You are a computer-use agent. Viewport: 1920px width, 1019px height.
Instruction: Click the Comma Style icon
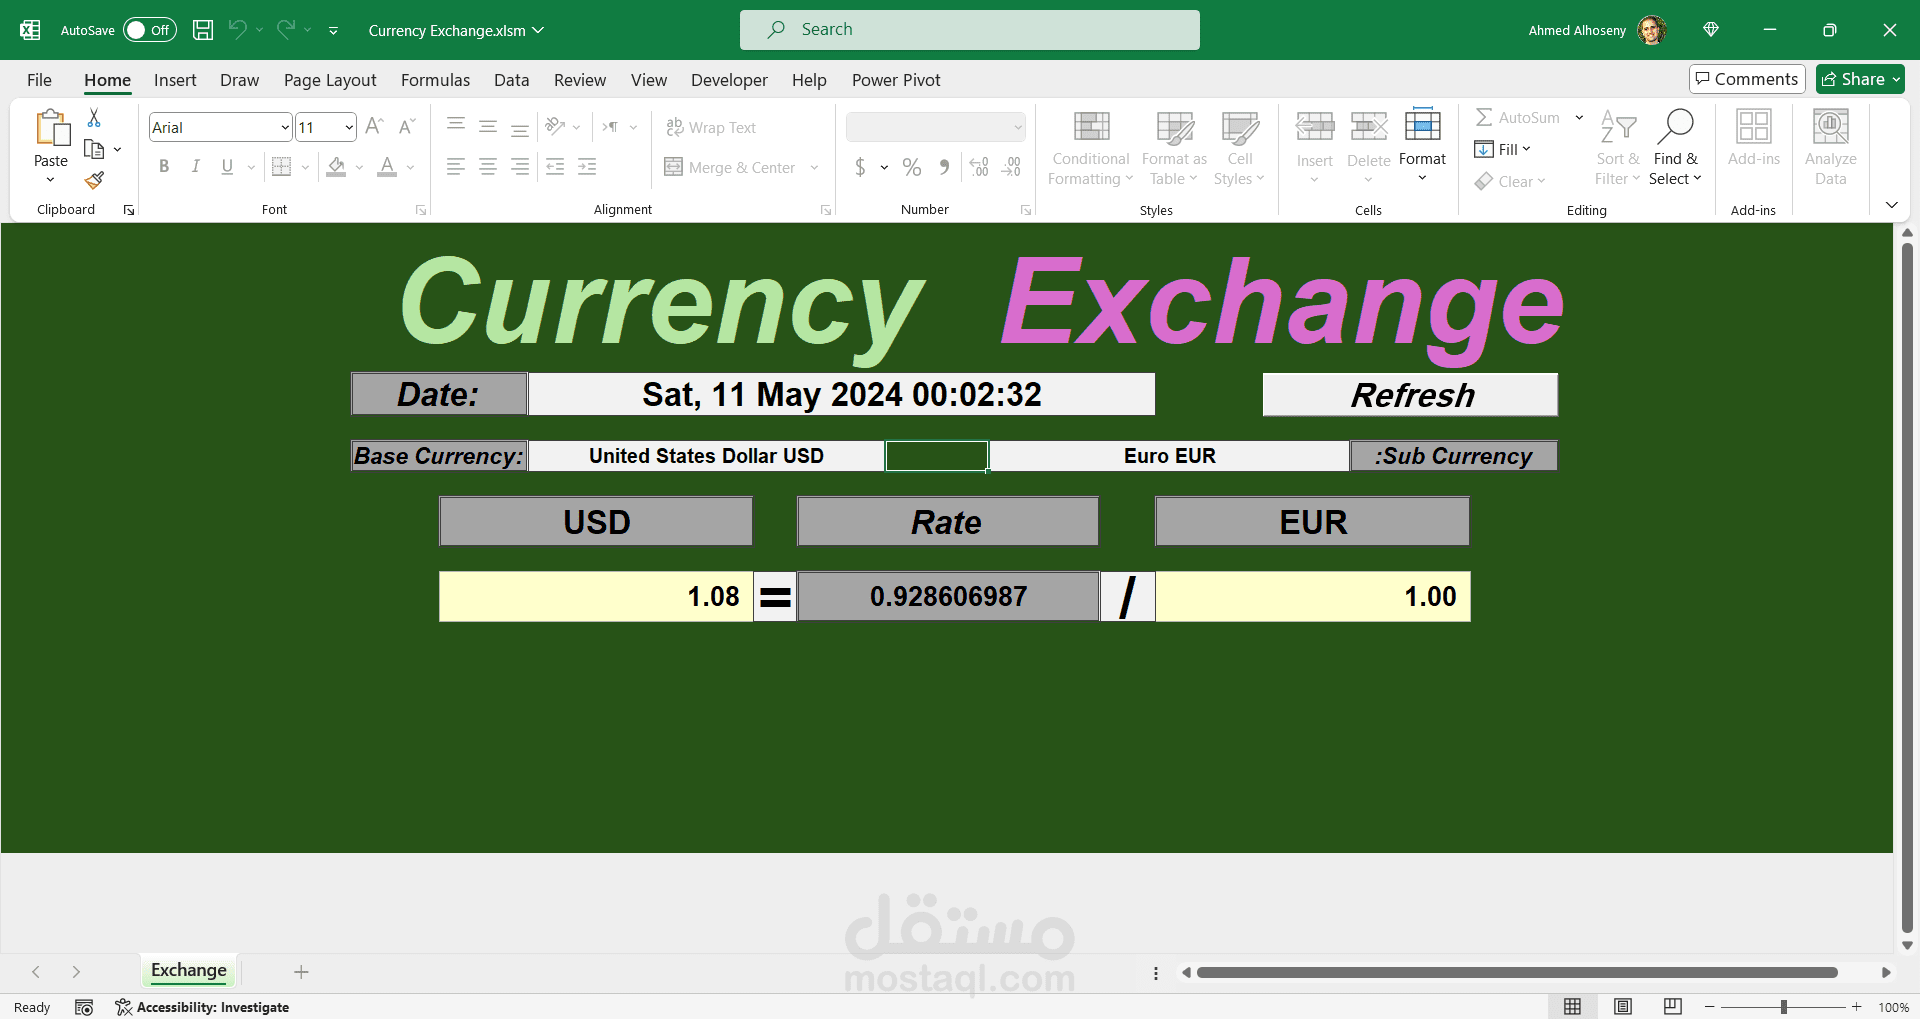(x=944, y=167)
